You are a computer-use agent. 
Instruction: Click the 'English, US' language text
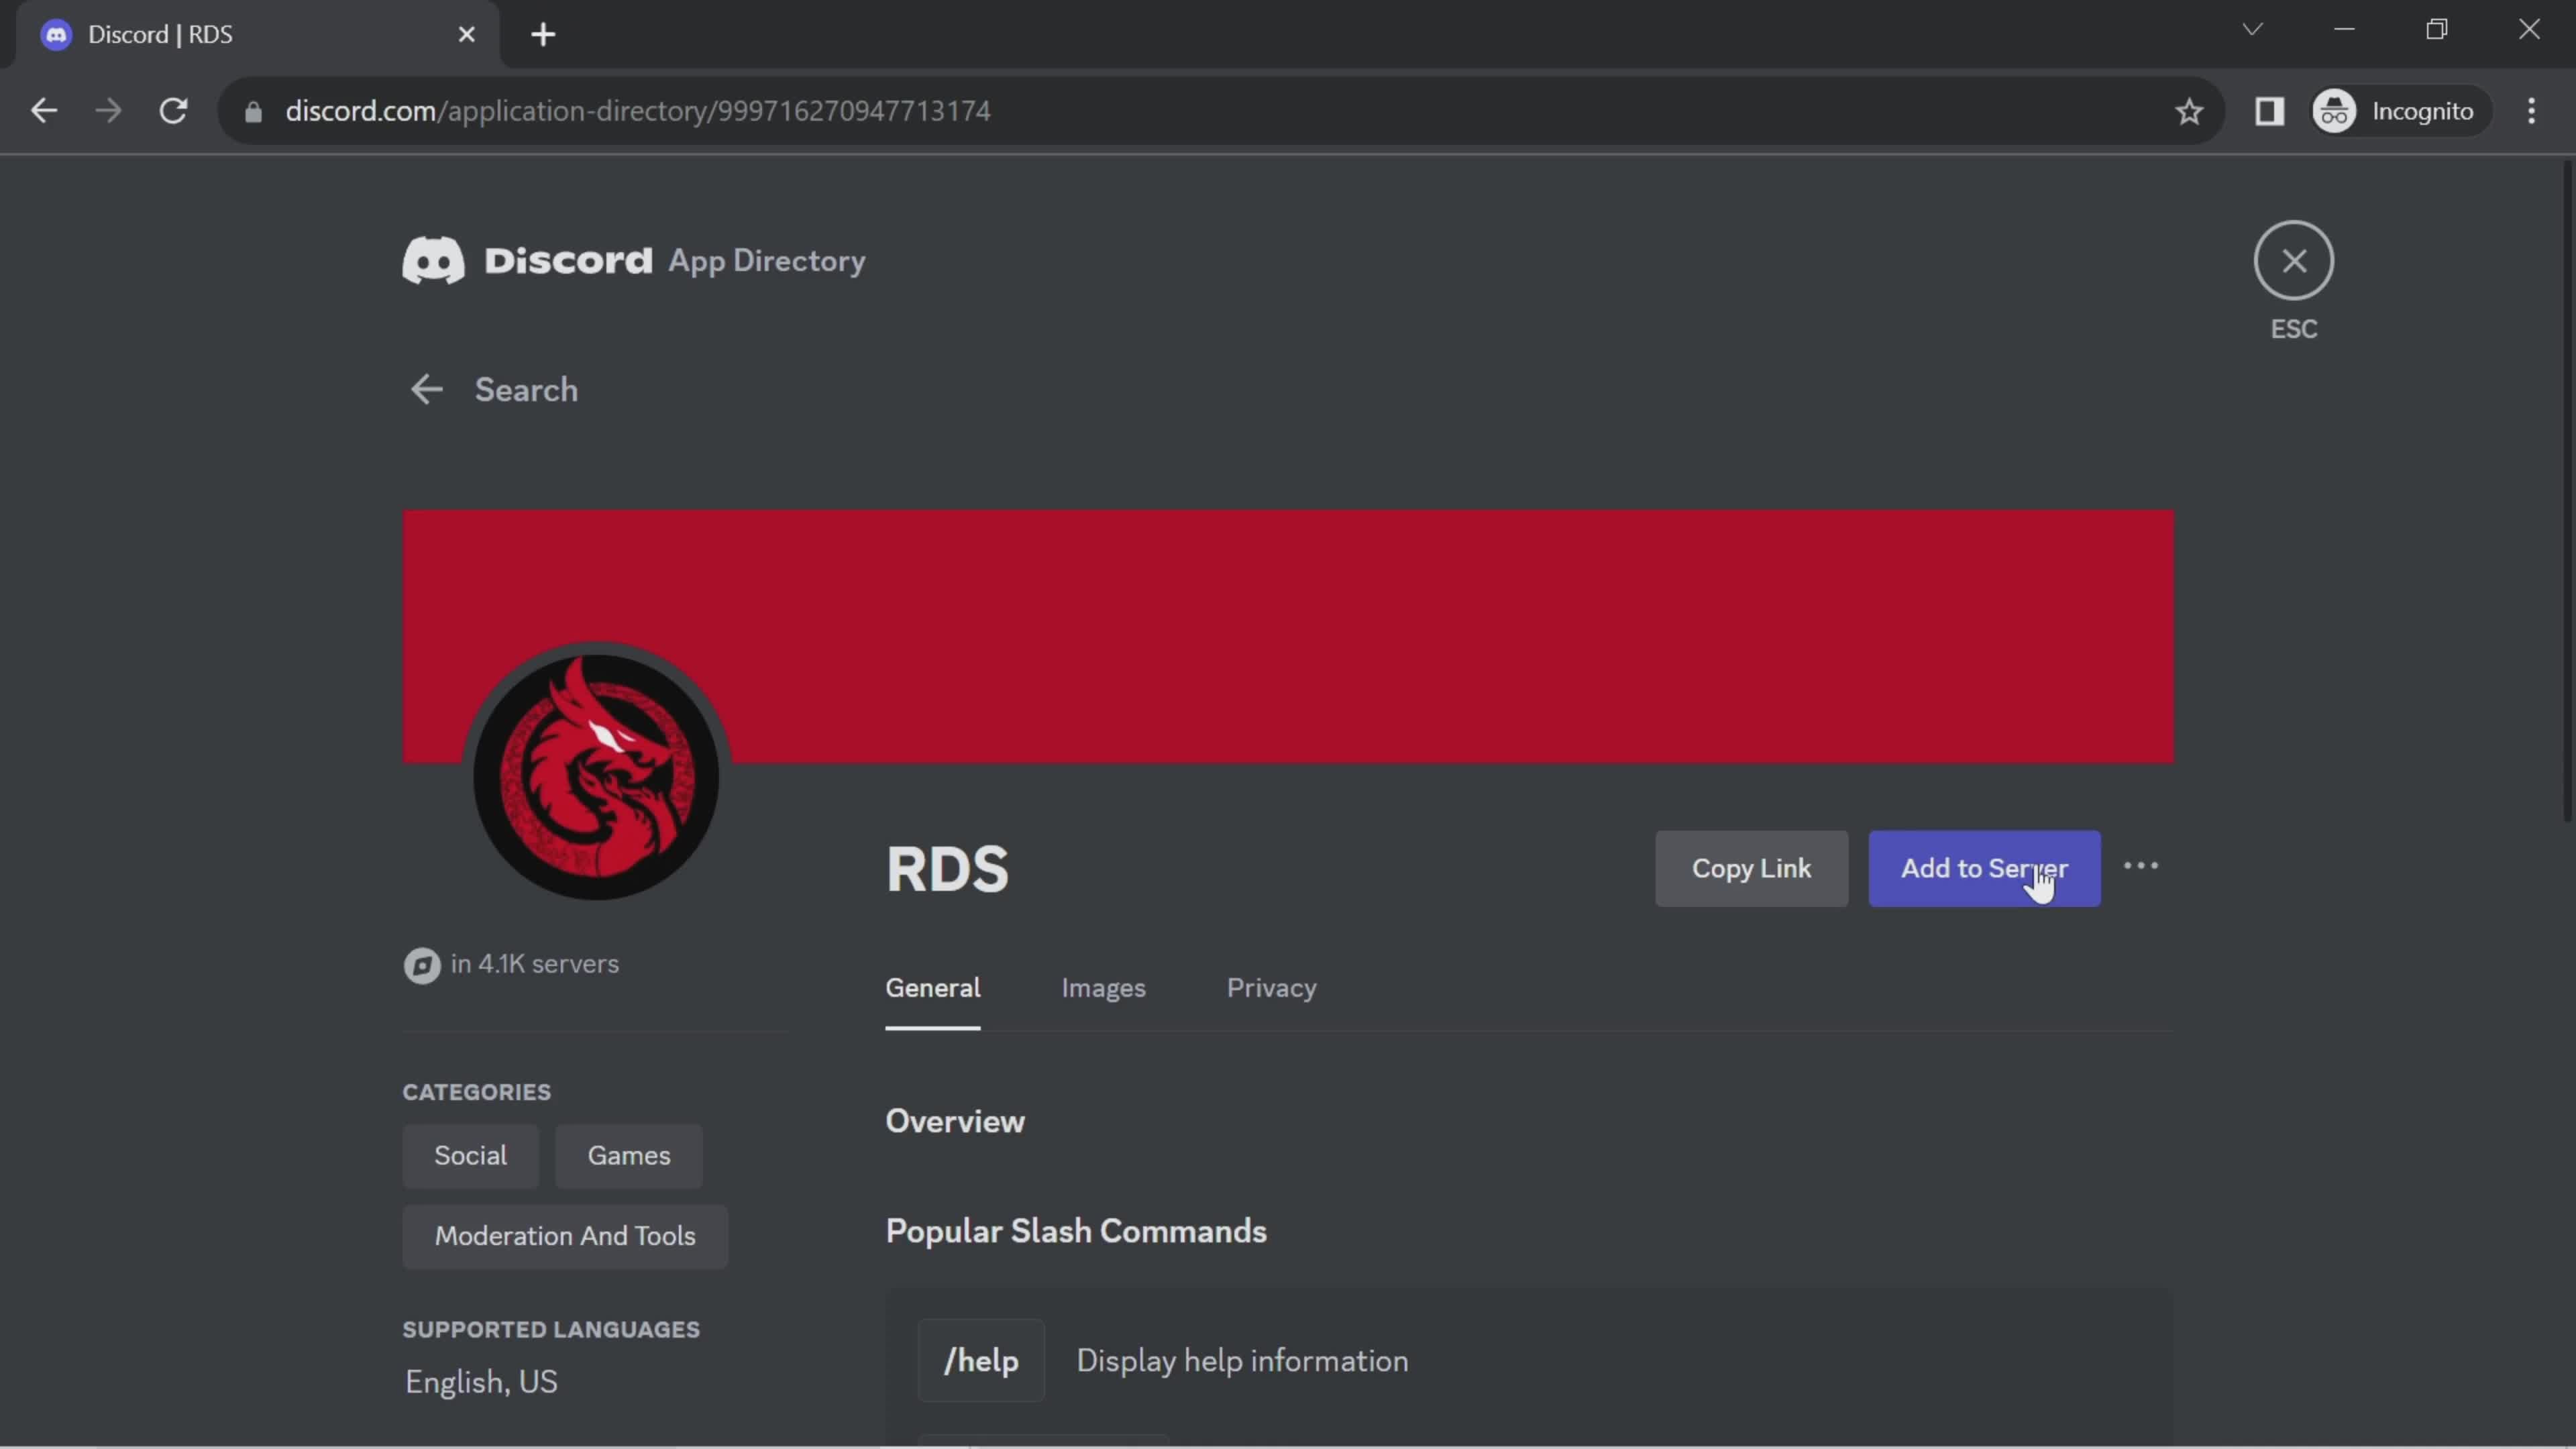click(481, 1382)
